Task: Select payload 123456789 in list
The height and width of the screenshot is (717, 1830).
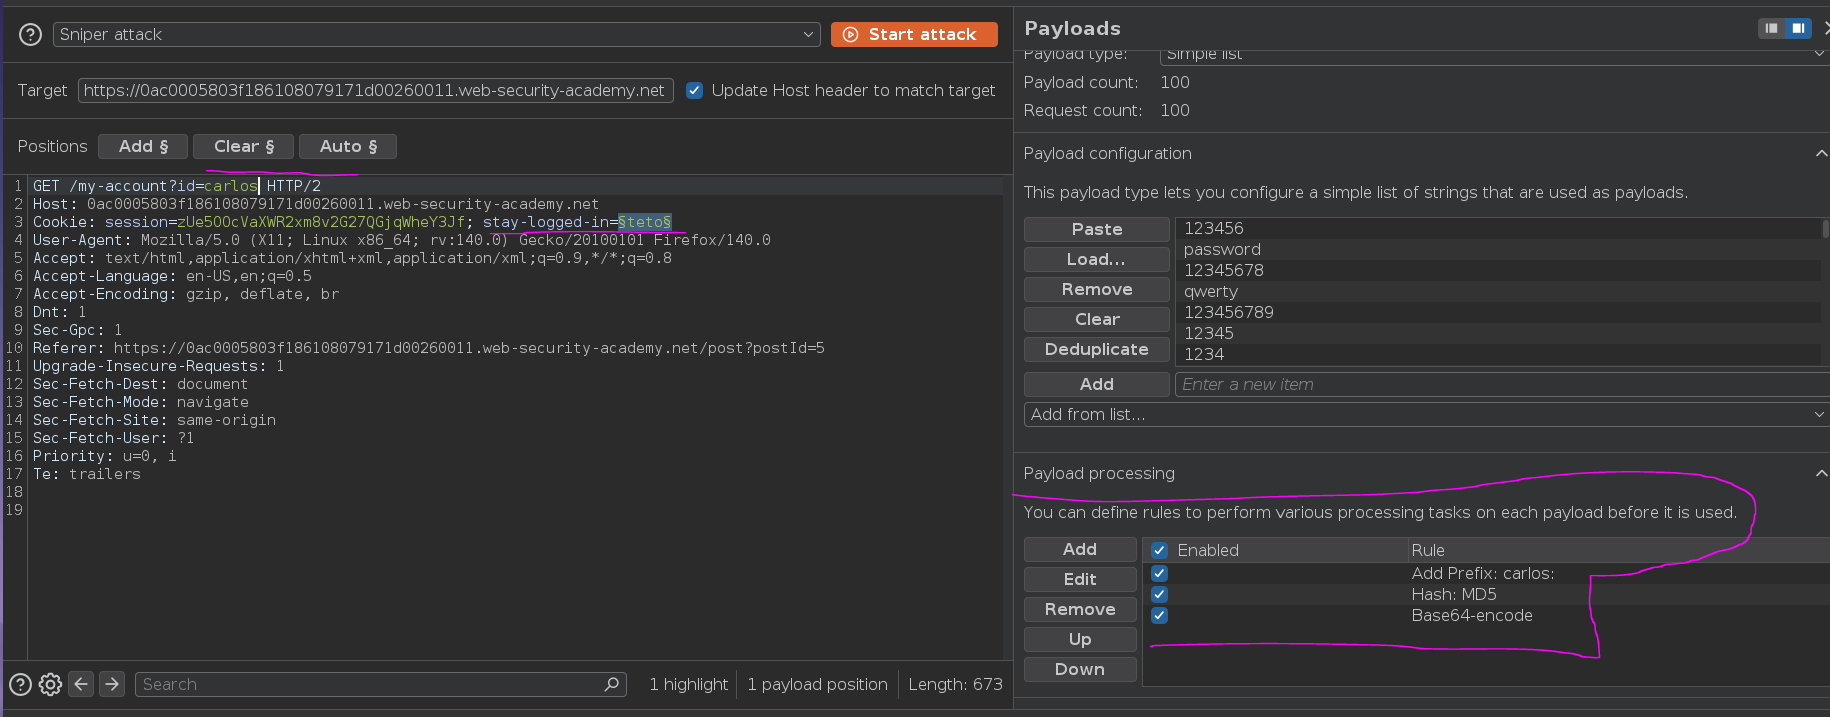Action: 1498,312
